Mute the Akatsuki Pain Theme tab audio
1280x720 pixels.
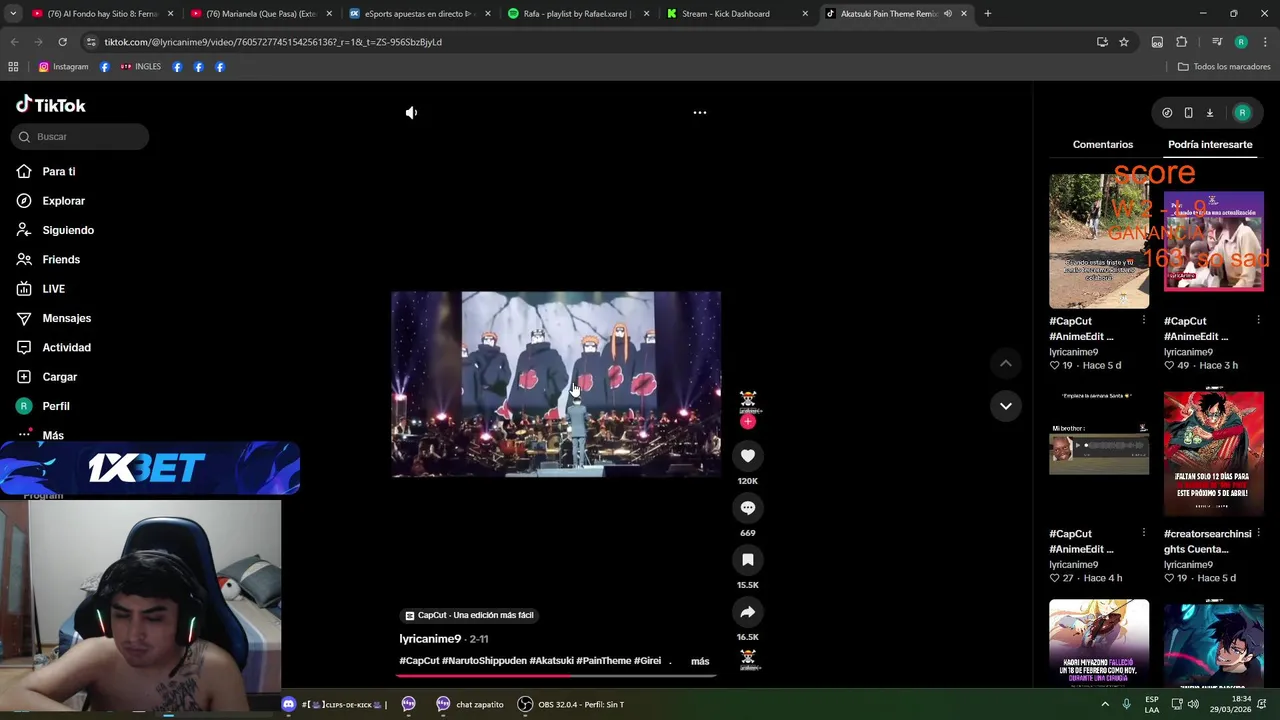click(947, 14)
